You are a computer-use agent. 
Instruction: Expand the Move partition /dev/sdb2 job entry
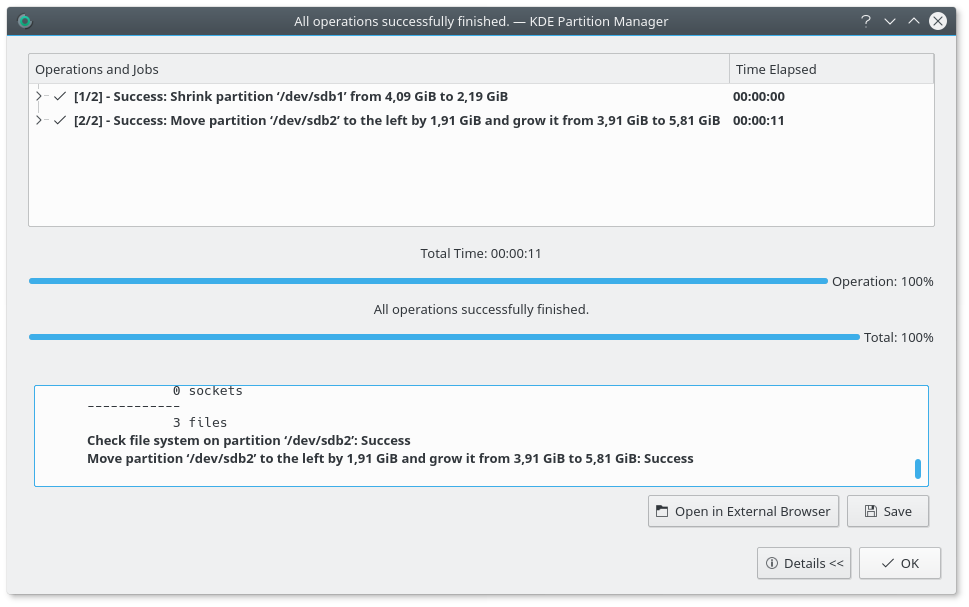pyautogui.click(x=38, y=120)
